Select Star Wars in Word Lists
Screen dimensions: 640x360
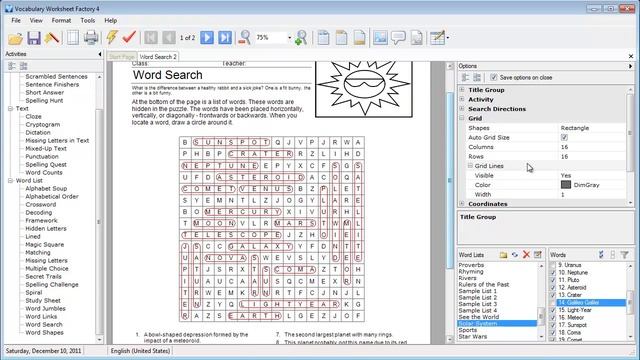[x=472, y=336]
